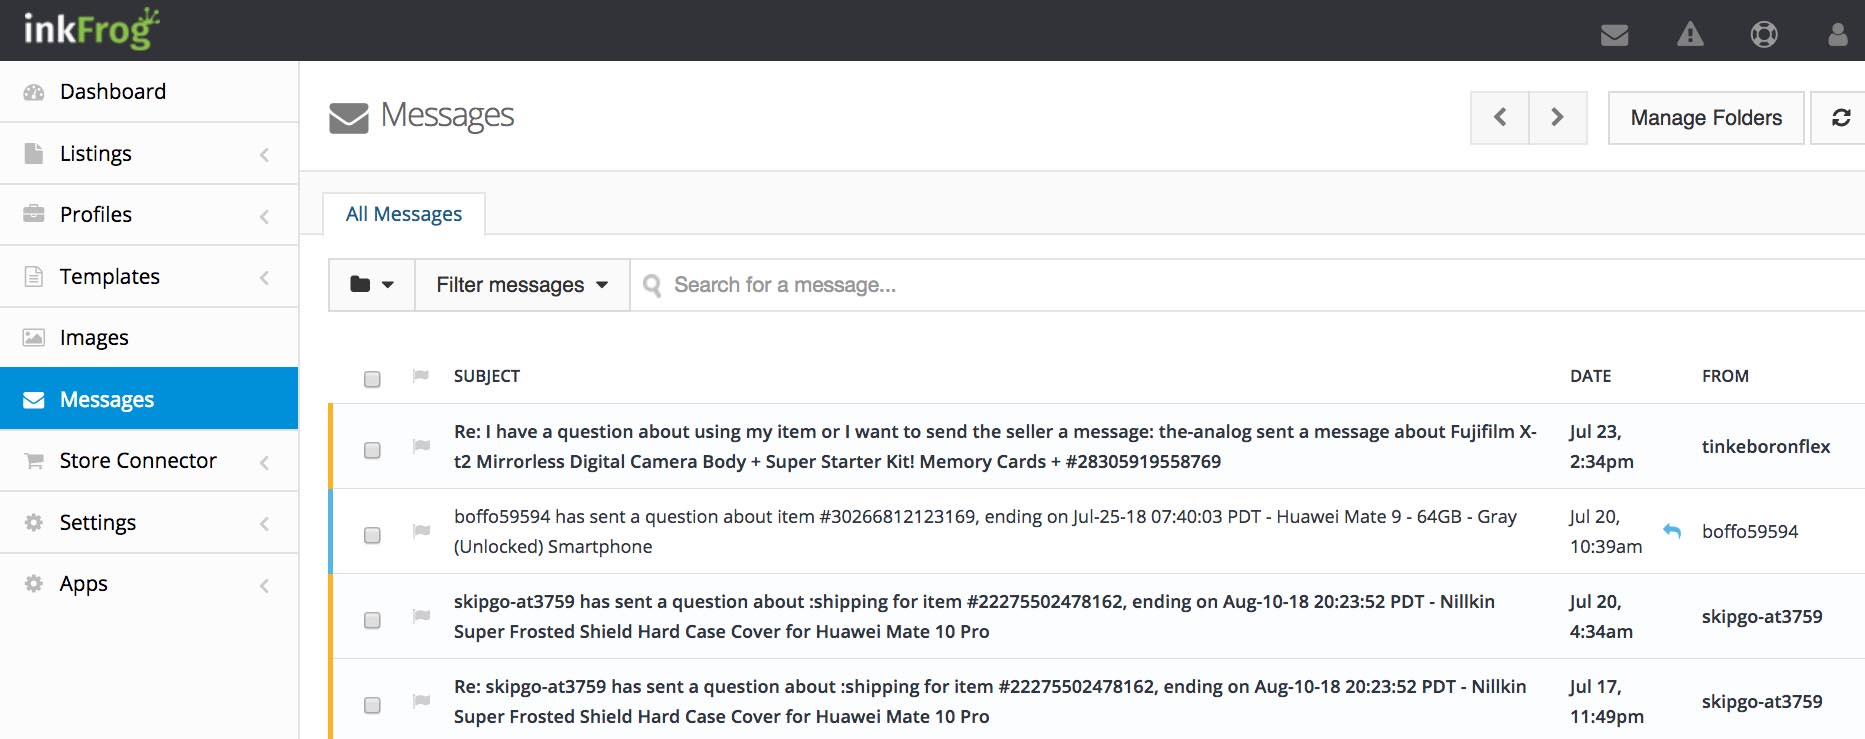Viewport: 1865px width, 739px height.
Task: Open the user account profile icon
Action: point(1838,35)
